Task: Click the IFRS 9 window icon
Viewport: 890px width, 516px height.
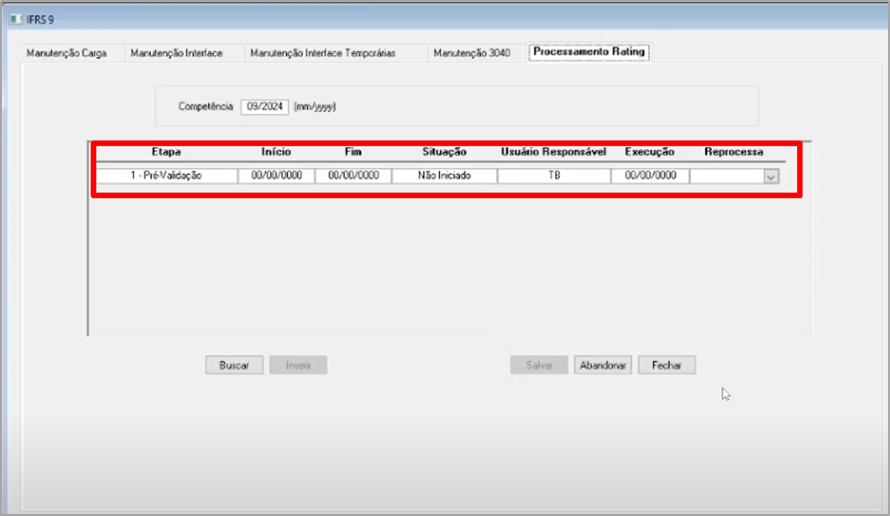Action: coord(16,19)
